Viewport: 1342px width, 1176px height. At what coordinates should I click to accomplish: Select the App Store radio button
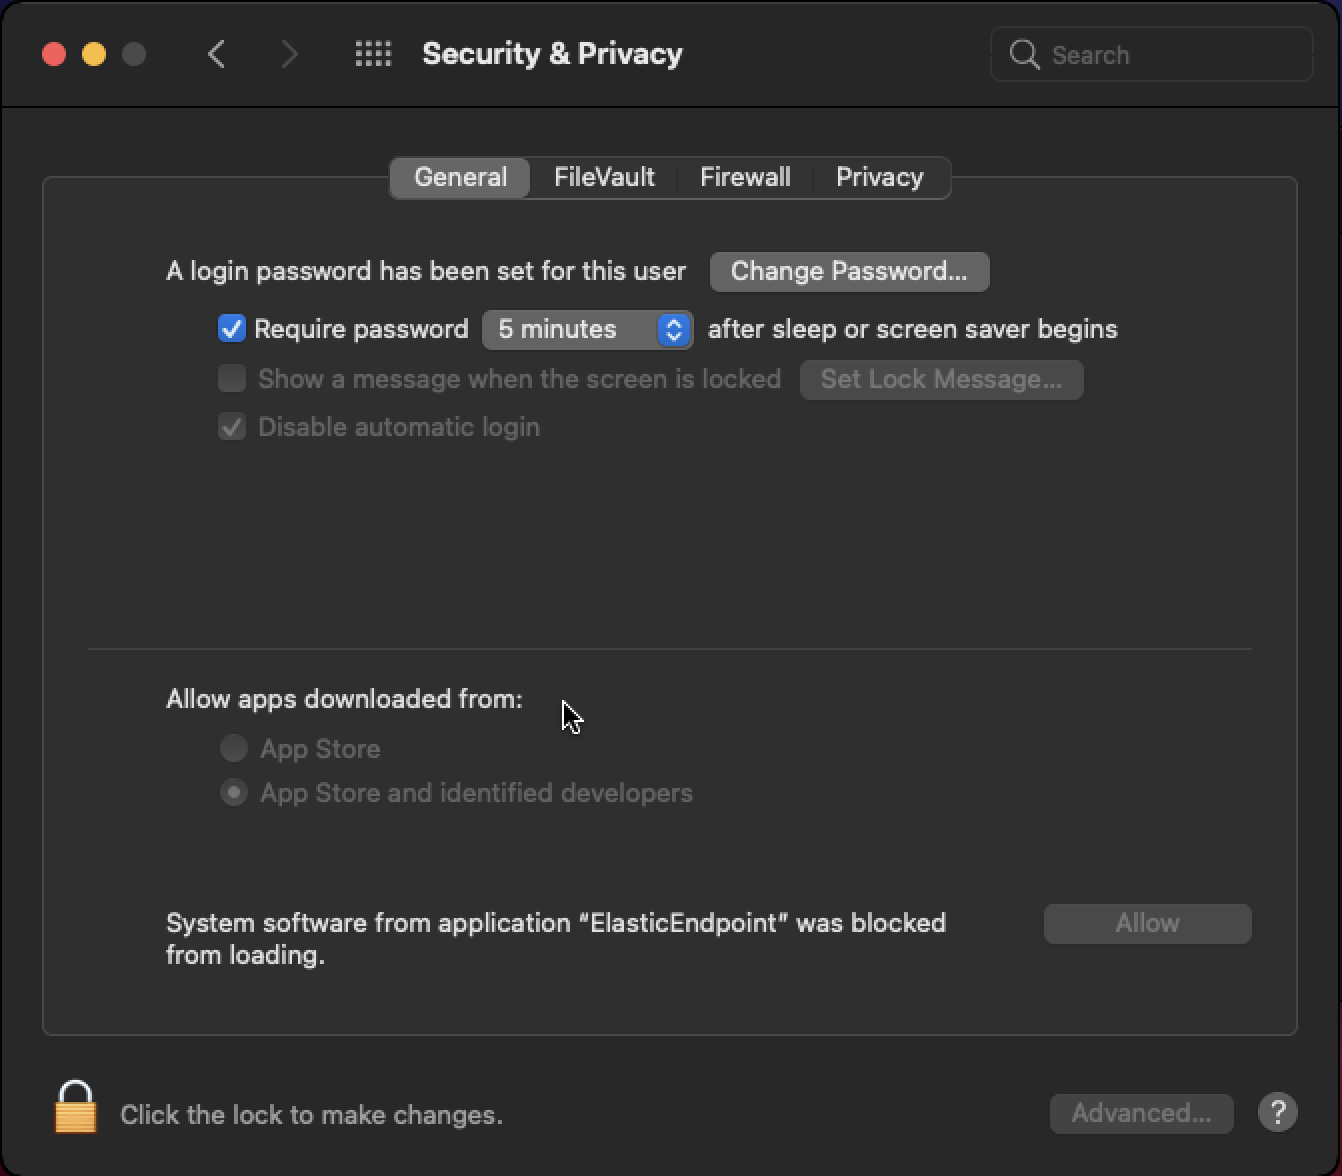[233, 748]
